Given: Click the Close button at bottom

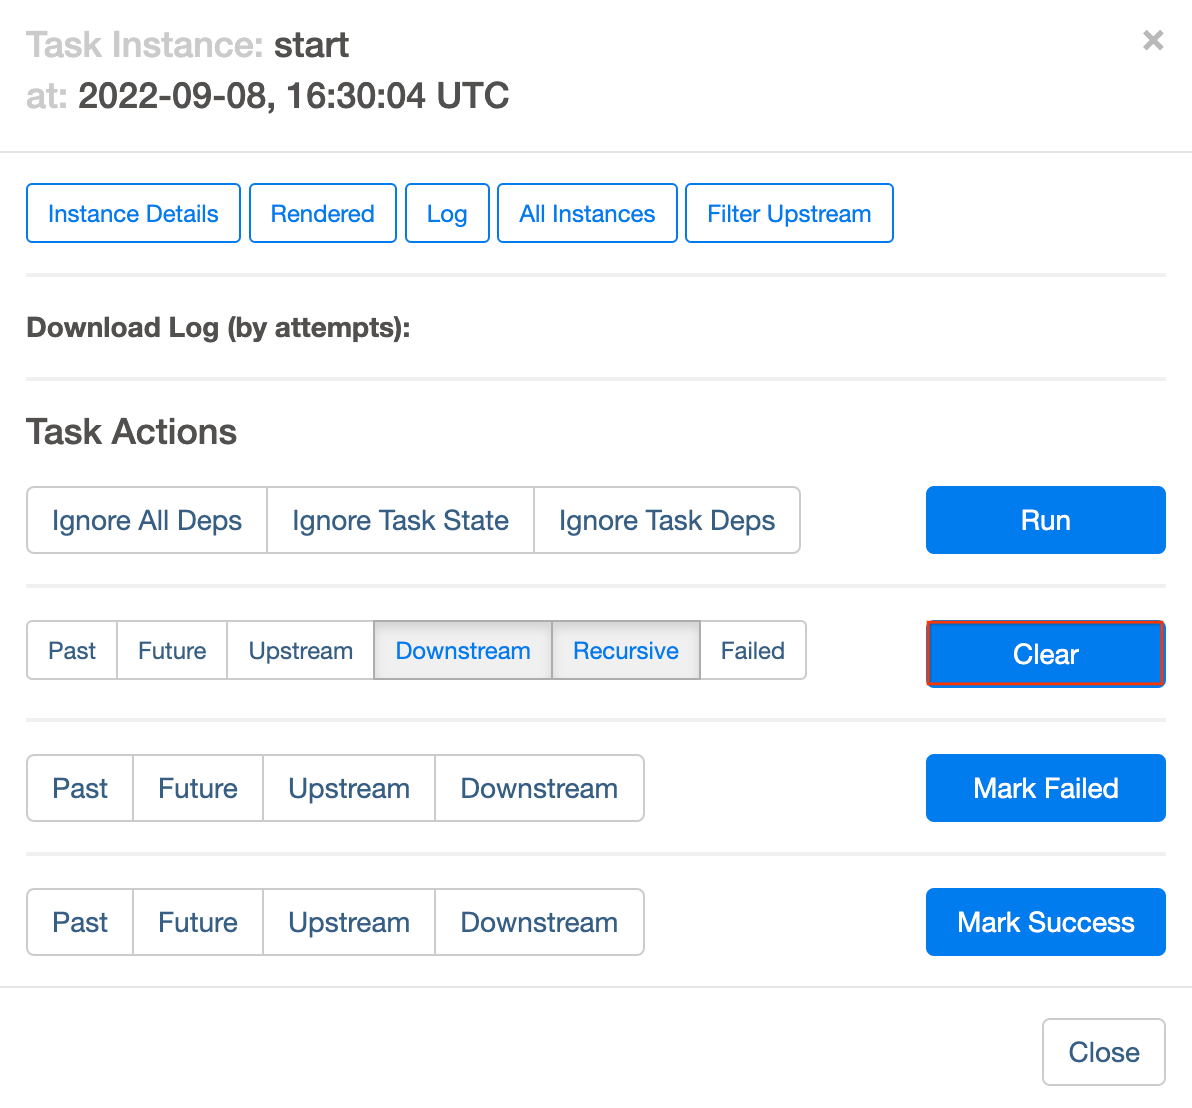Looking at the screenshot, I should 1103,1052.
